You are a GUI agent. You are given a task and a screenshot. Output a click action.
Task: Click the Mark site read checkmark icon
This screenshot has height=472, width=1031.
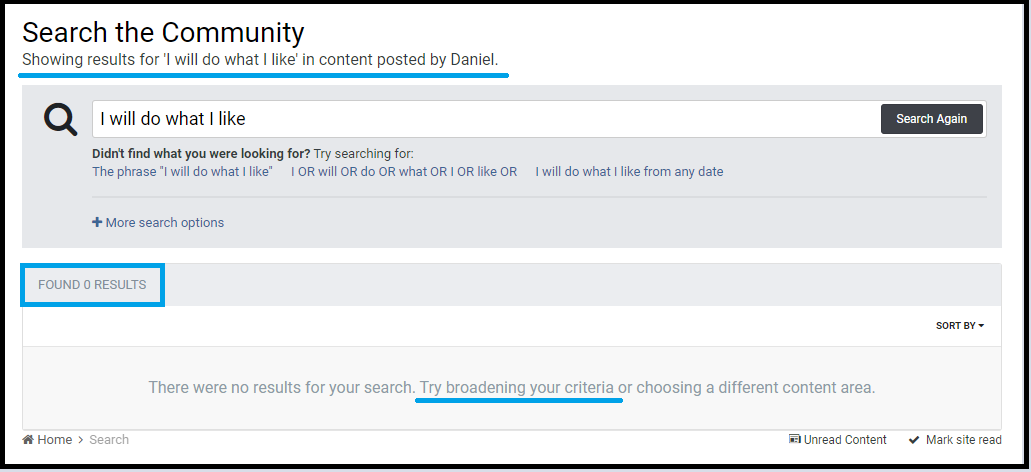[x=914, y=440]
